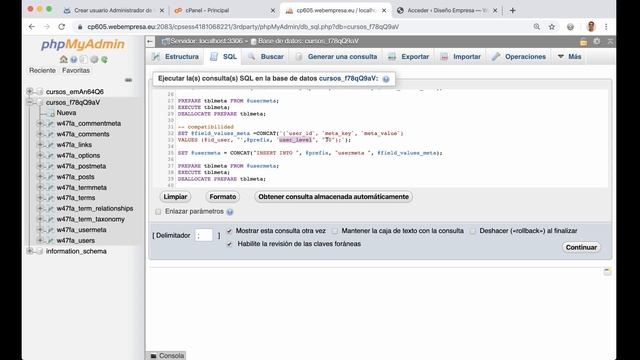Uncheck Mostrar esta consulta otra vez

[229, 231]
